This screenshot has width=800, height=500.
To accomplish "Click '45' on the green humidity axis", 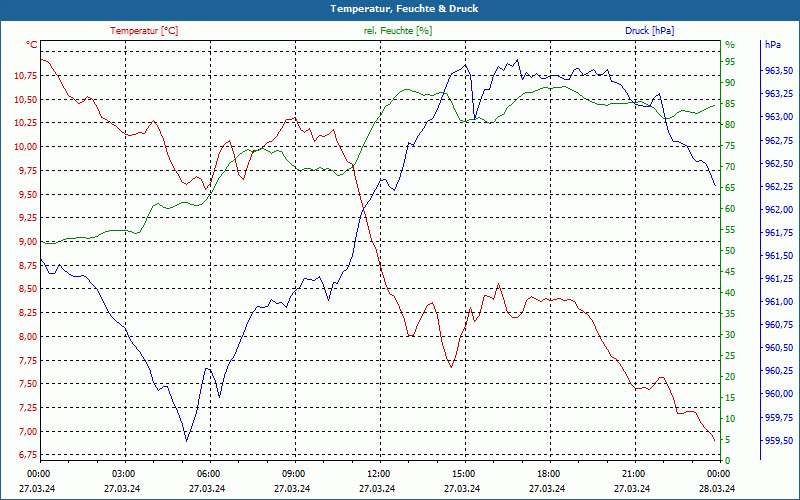I will pyautogui.click(x=730, y=272).
